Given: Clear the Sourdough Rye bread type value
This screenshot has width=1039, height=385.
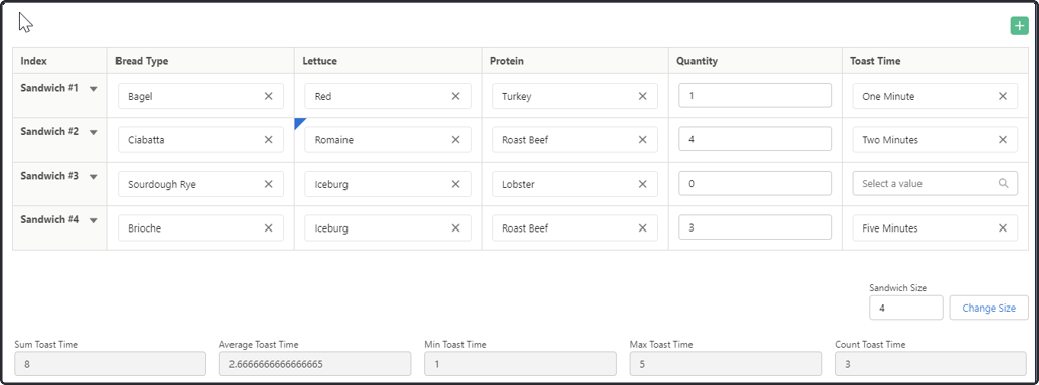Looking at the screenshot, I should click(x=268, y=184).
